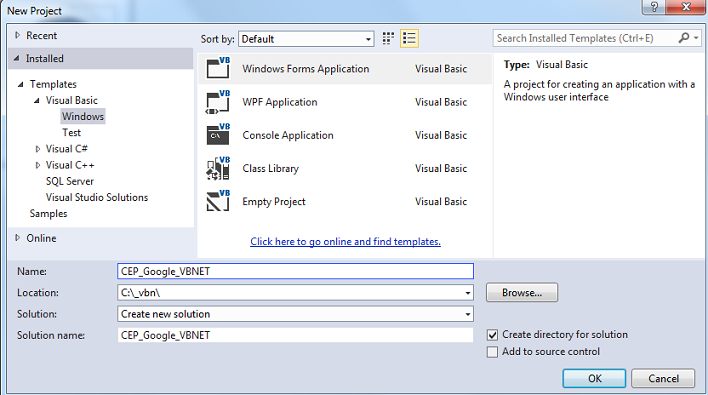Viewport: 708px width, 395px height.
Task: Click into the Solution name field
Action: [x=295, y=335]
